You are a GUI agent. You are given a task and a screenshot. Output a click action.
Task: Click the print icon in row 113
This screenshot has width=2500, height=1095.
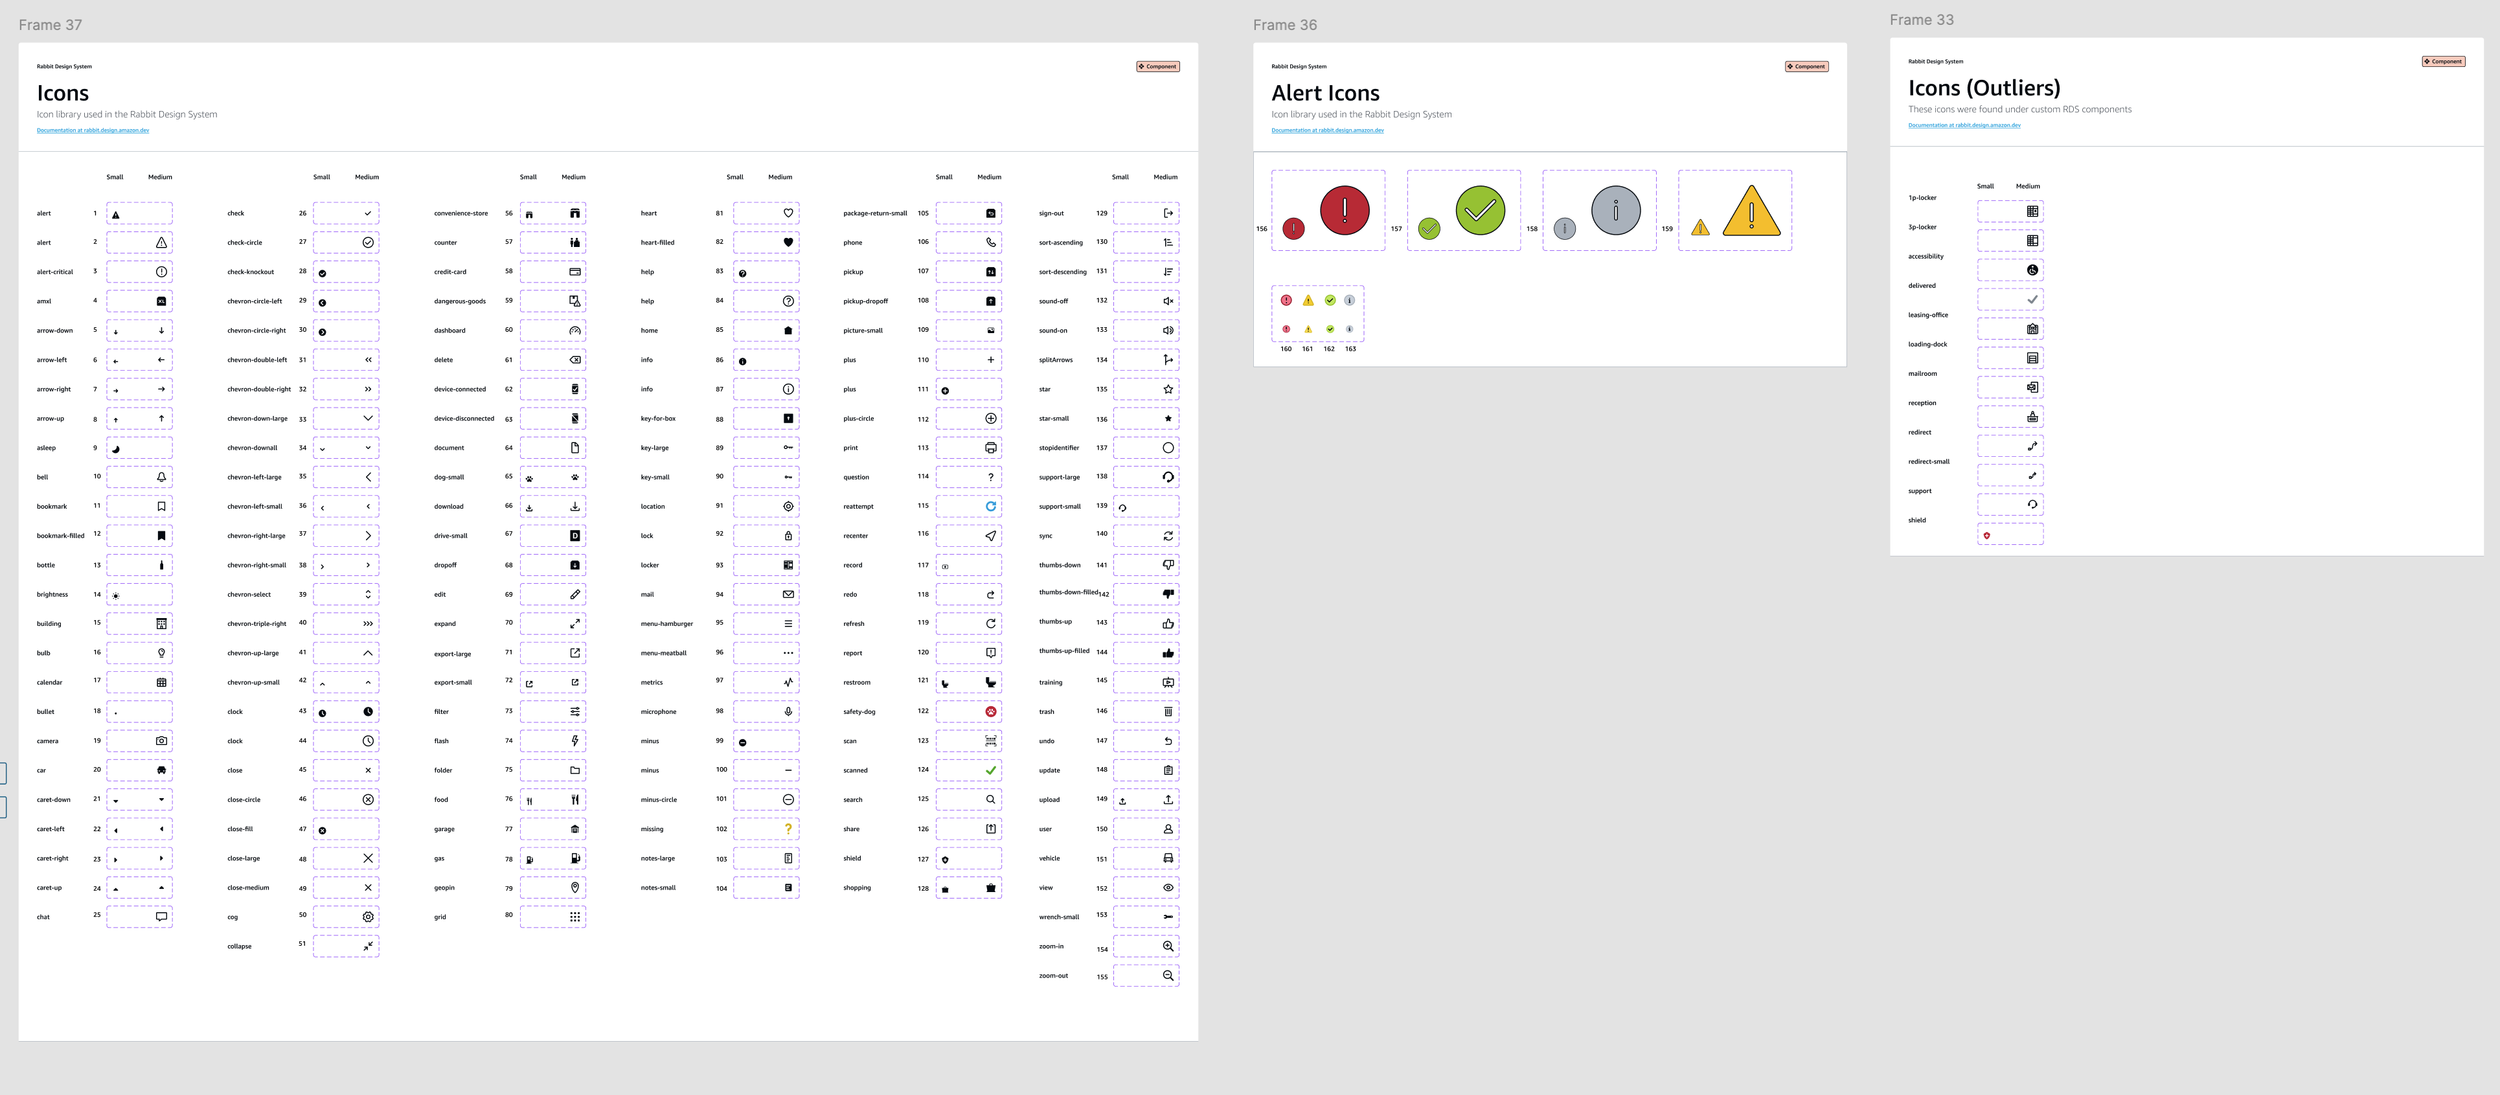point(991,448)
